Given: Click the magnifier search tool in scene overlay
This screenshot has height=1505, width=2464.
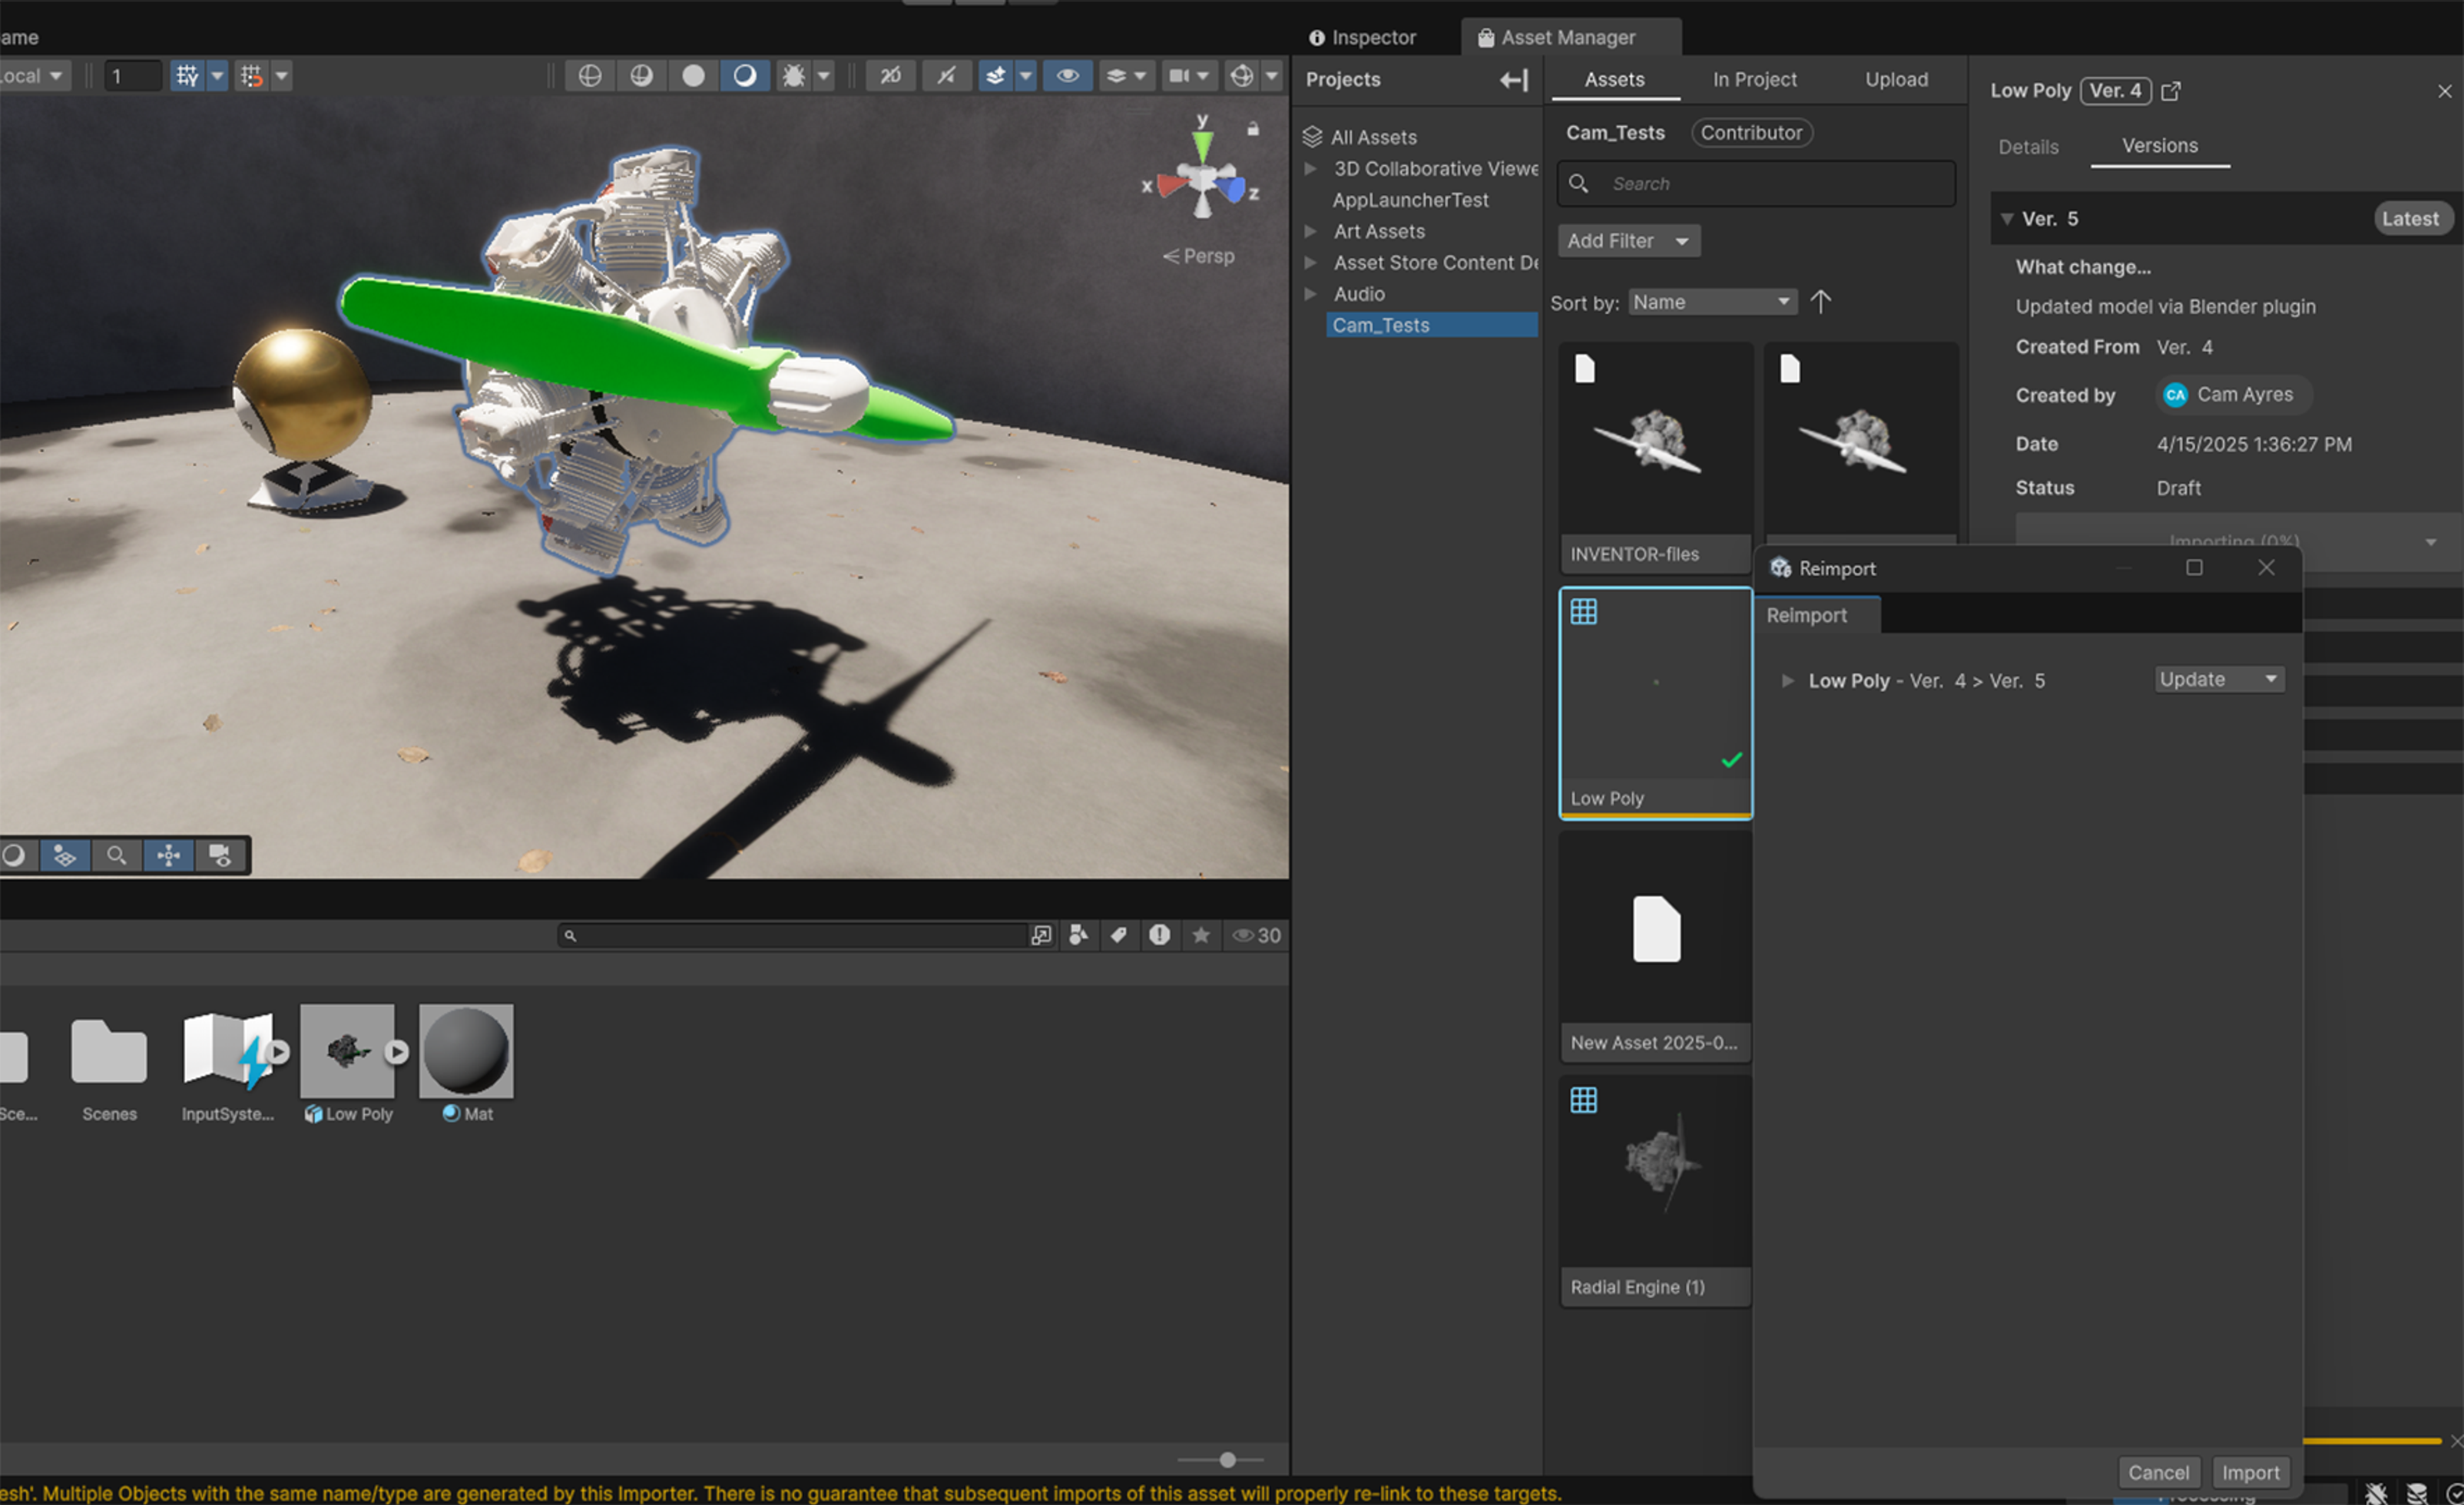Looking at the screenshot, I should coord(117,856).
